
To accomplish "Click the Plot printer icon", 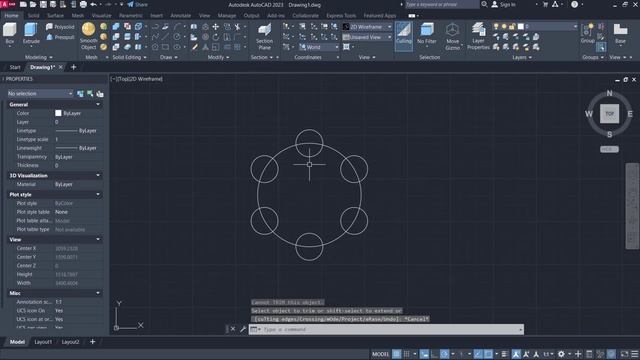I will [83, 4].
